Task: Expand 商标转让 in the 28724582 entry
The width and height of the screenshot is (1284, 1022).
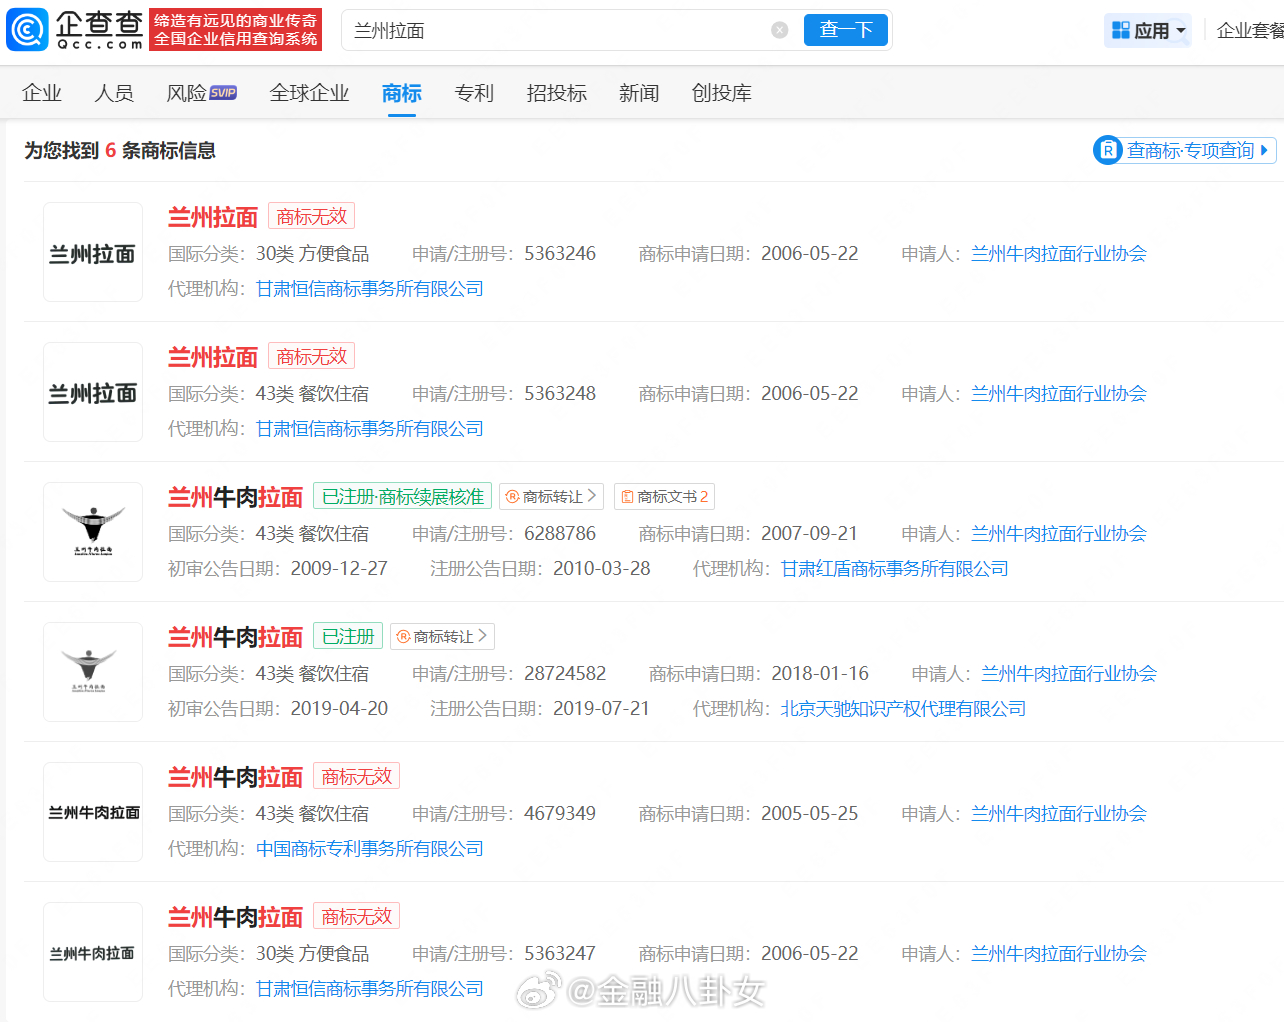Action: 443,636
